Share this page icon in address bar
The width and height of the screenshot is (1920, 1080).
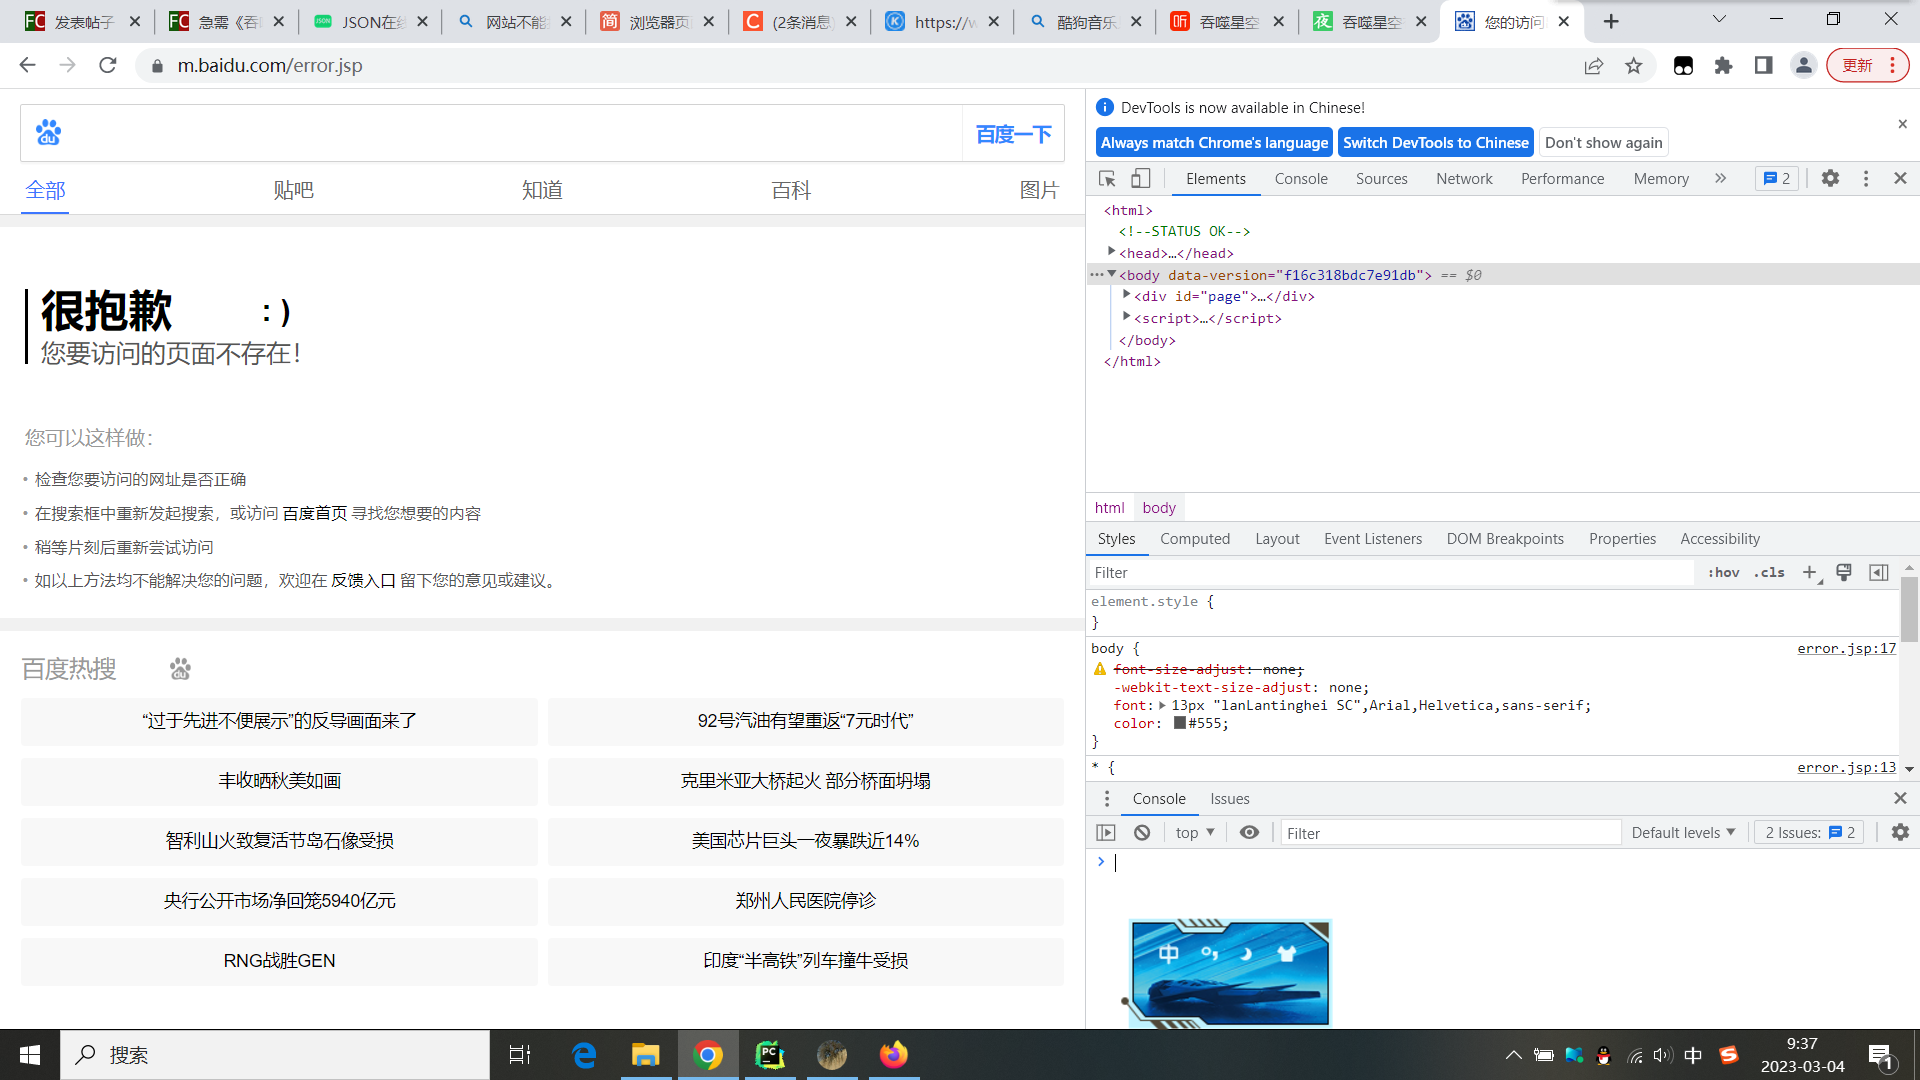1593,65
